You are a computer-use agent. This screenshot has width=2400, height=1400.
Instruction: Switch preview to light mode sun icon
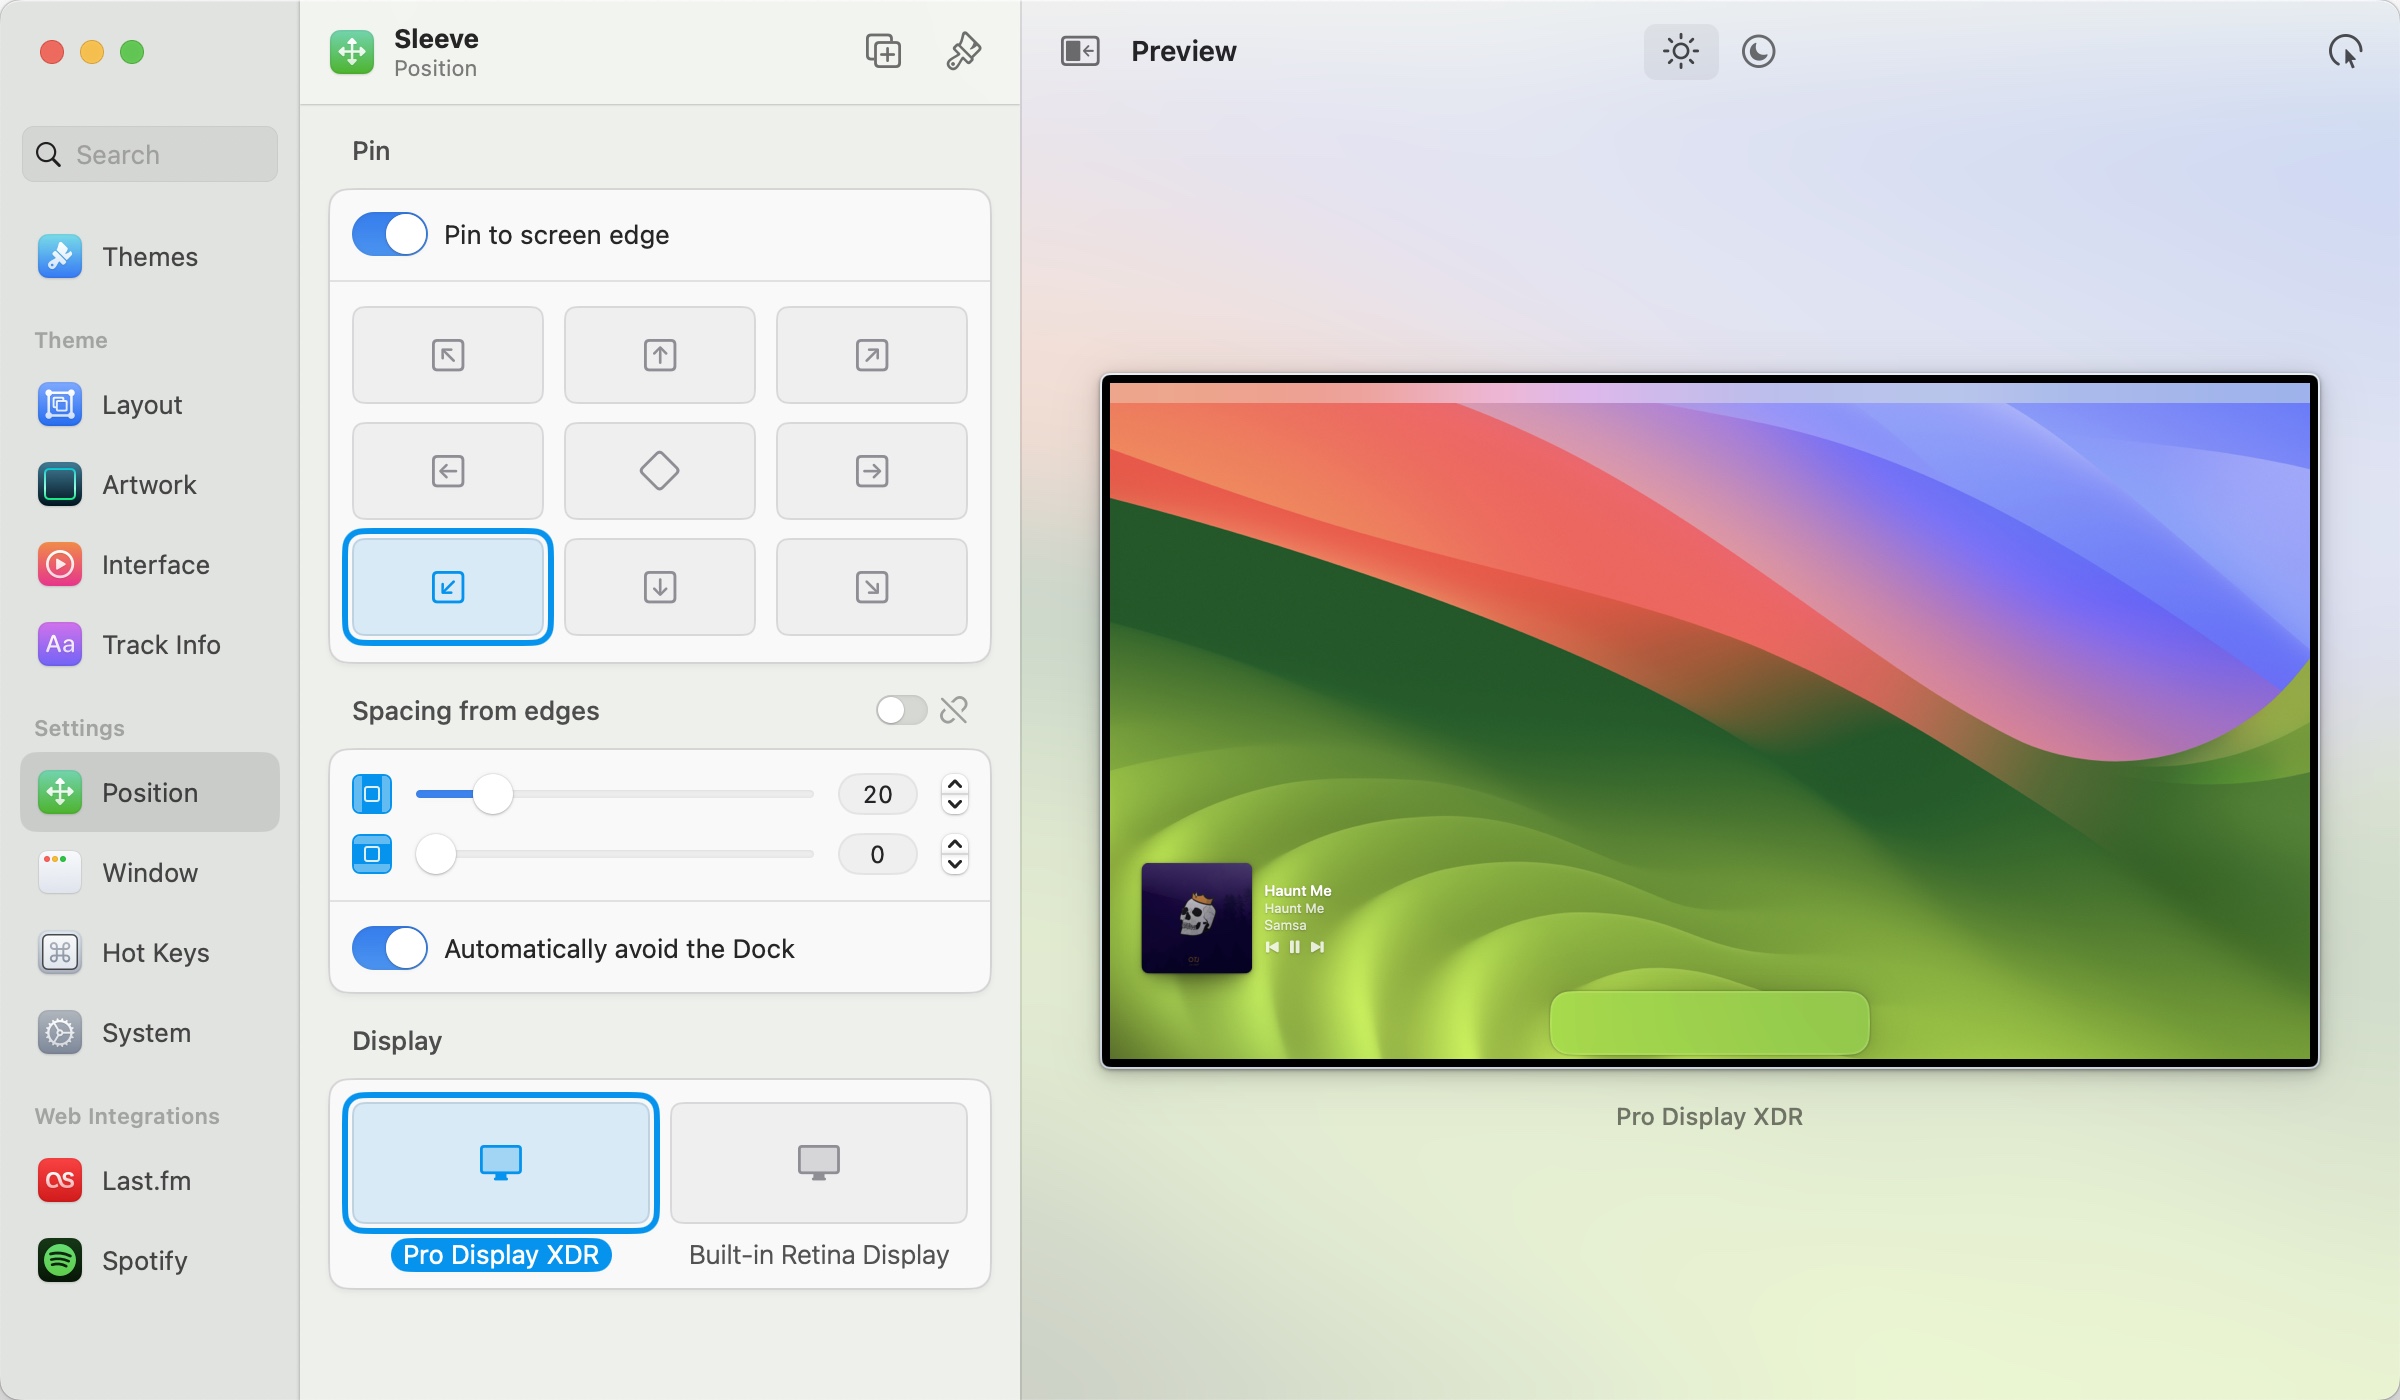coord(1681,51)
